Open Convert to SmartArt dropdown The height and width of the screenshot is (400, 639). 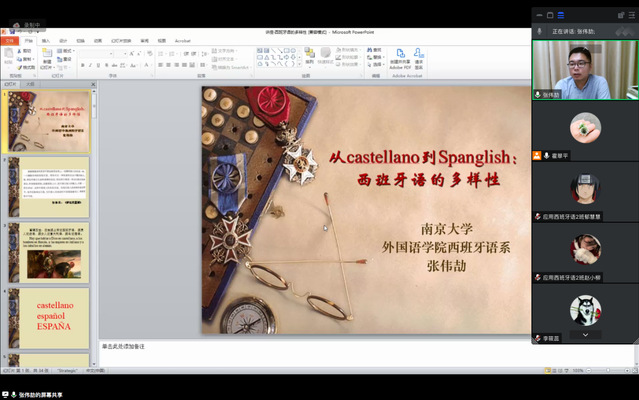pyautogui.click(x=231, y=68)
